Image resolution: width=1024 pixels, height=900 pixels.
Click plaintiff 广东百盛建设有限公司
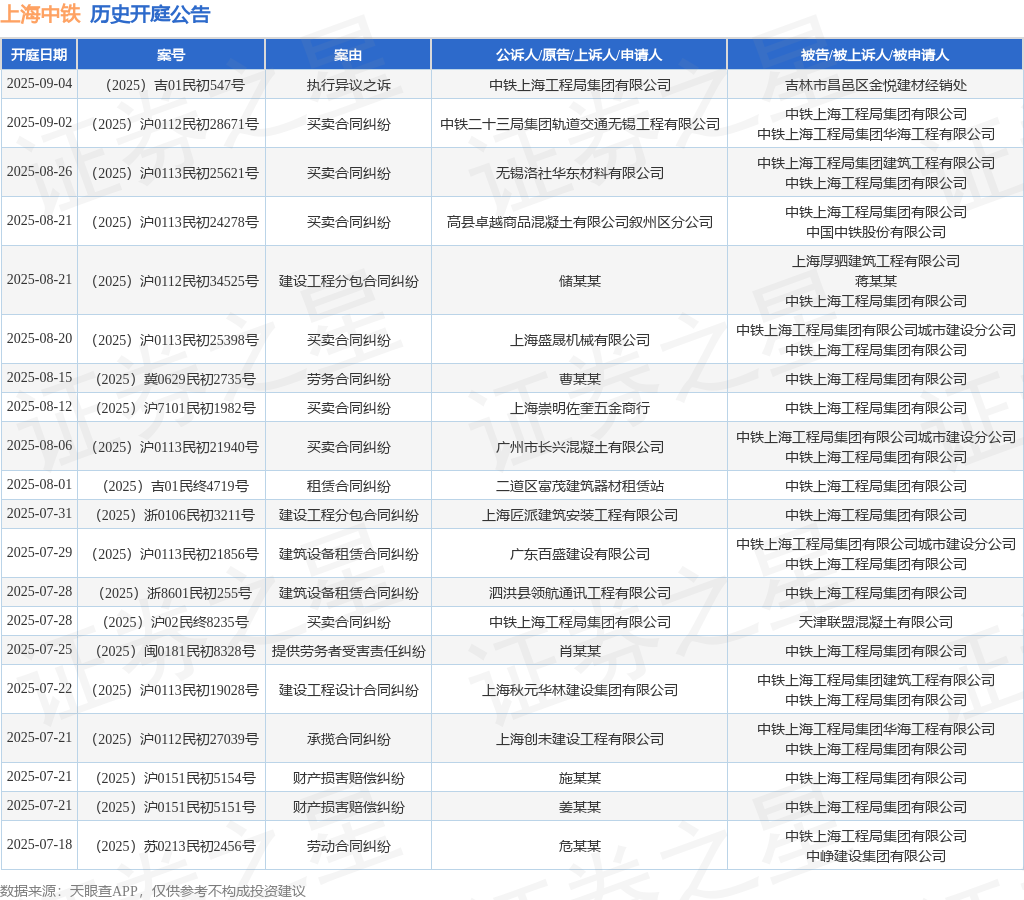[580, 554]
